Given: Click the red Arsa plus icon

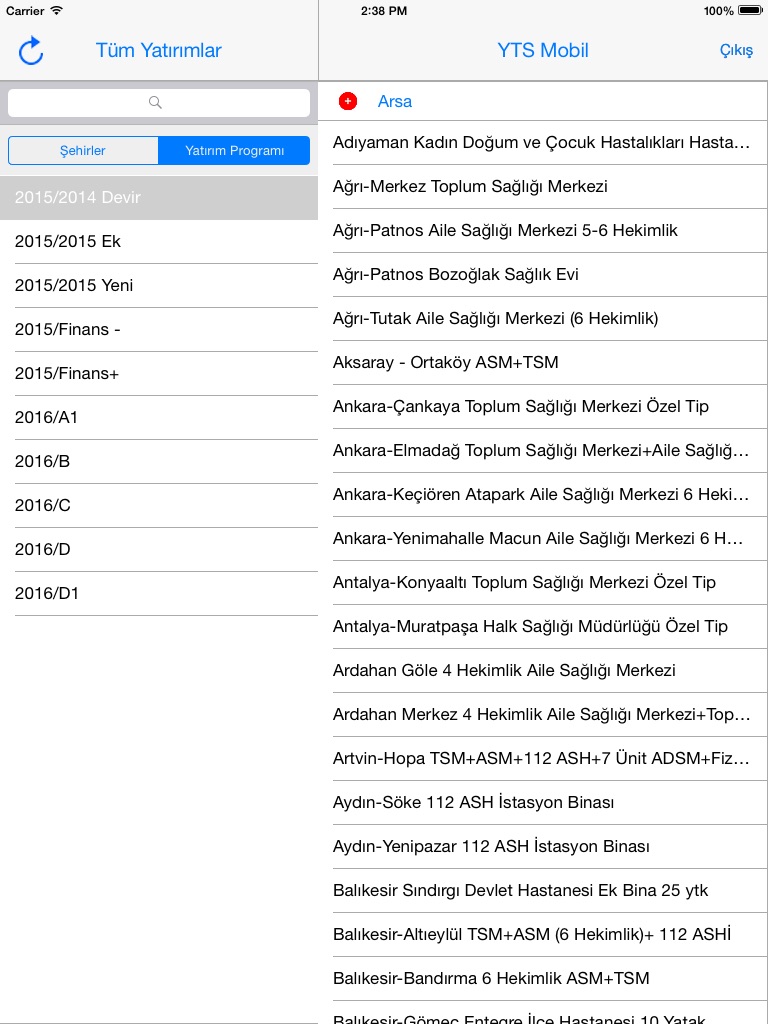Looking at the screenshot, I should coord(348,101).
